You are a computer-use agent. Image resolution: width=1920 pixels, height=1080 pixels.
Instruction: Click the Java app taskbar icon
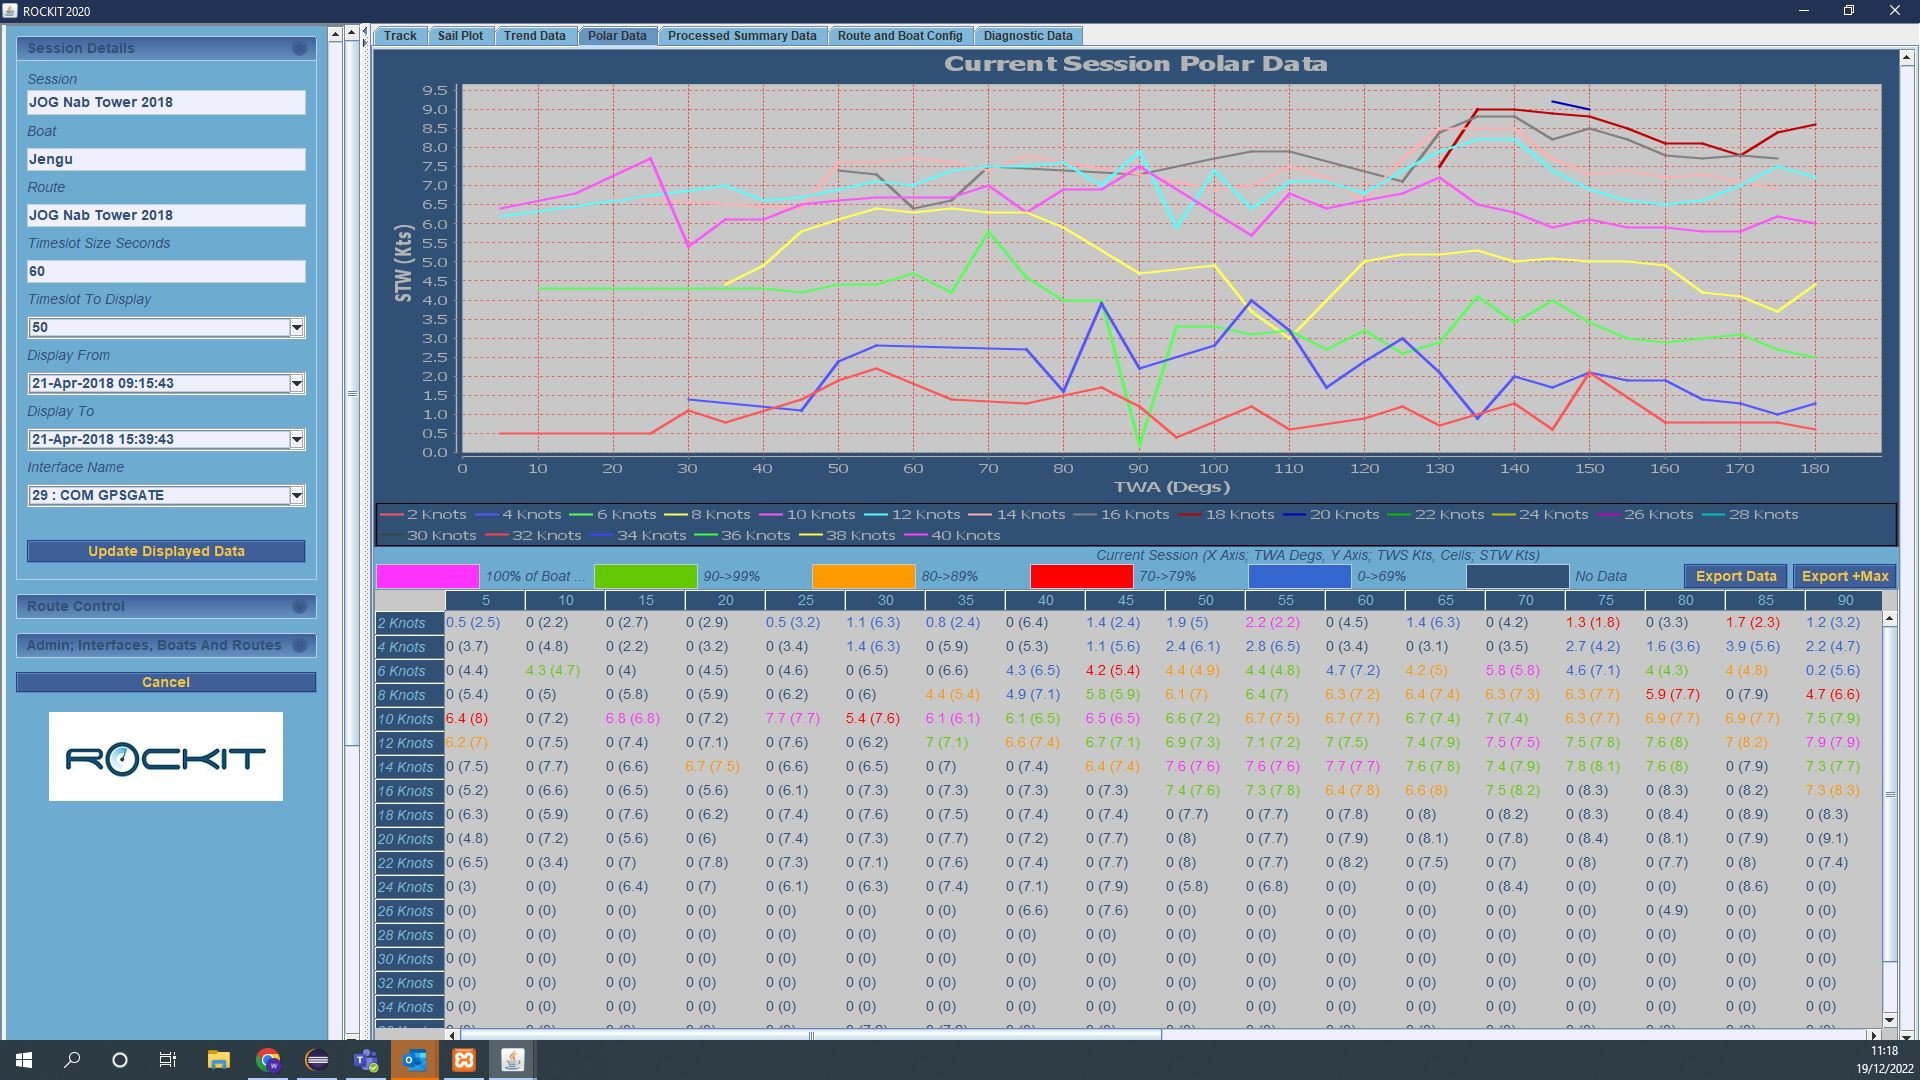[513, 1060]
